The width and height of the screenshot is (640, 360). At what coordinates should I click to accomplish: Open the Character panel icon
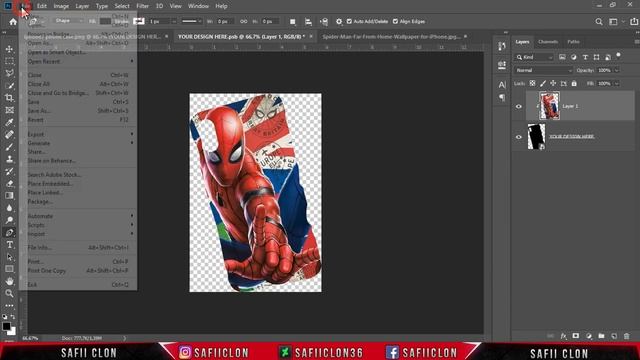(502, 85)
